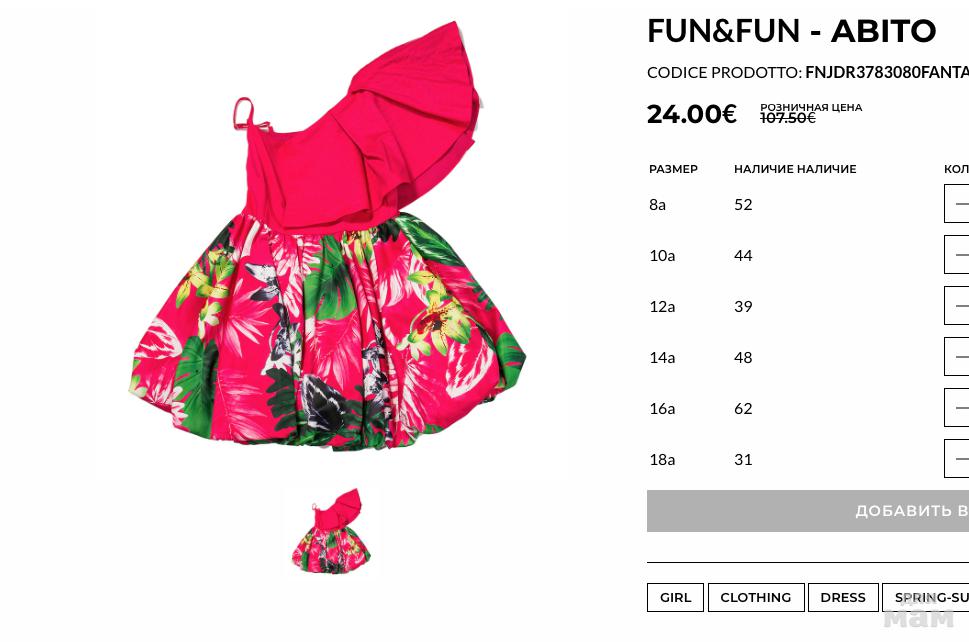Click the GIRL tag

coord(675,598)
